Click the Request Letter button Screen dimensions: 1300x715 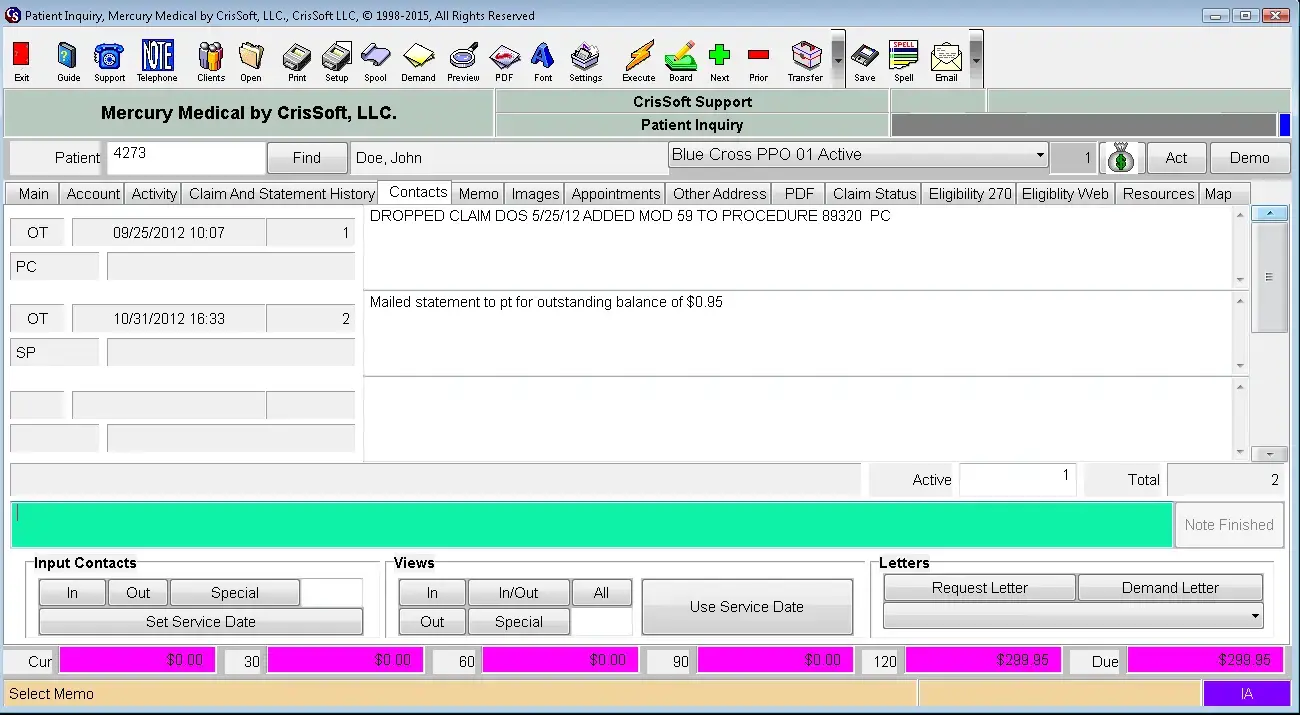(978, 587)
